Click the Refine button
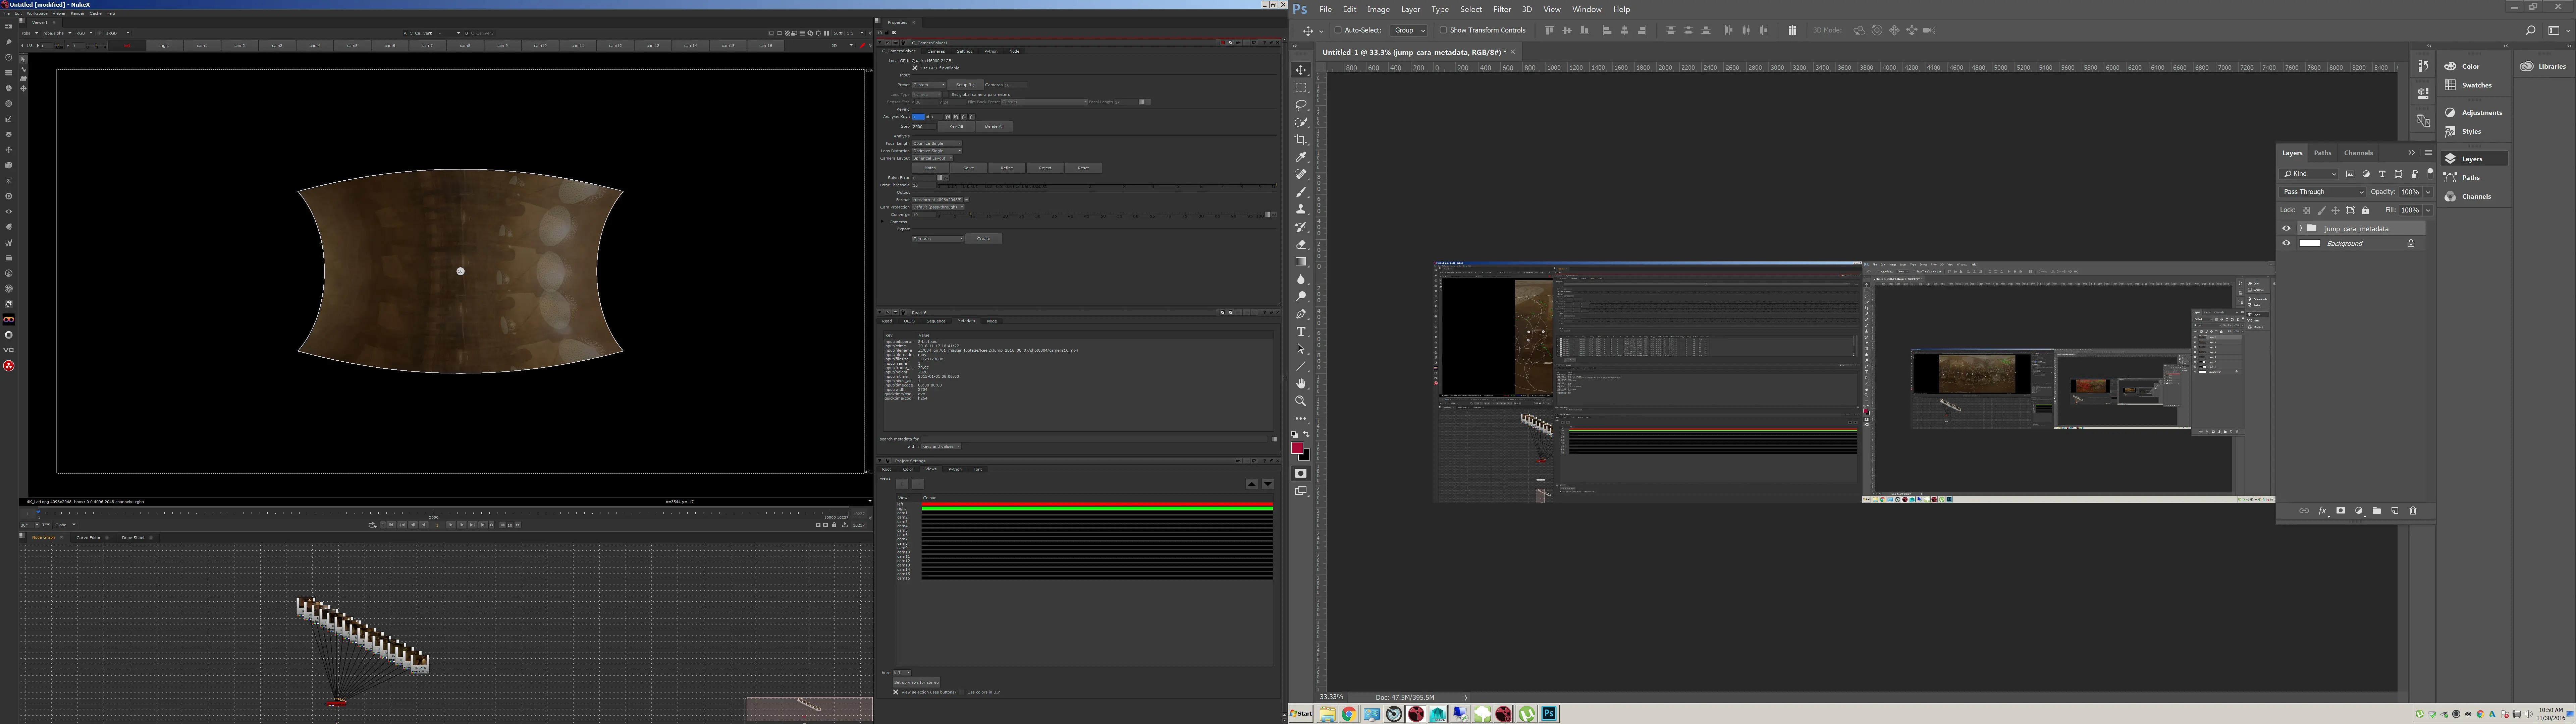The image size is (2576, 724). pyautogui.click(x=1007, y=168)
